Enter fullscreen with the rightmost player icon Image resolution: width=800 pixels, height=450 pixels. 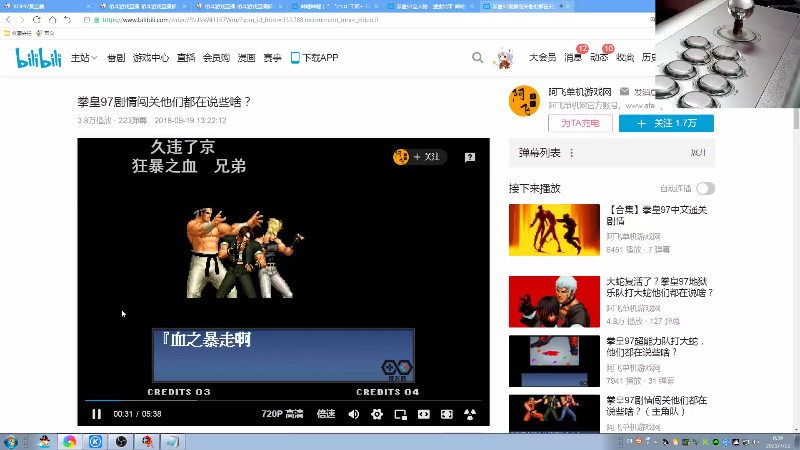pyautogui.click(x=470, y=414)
